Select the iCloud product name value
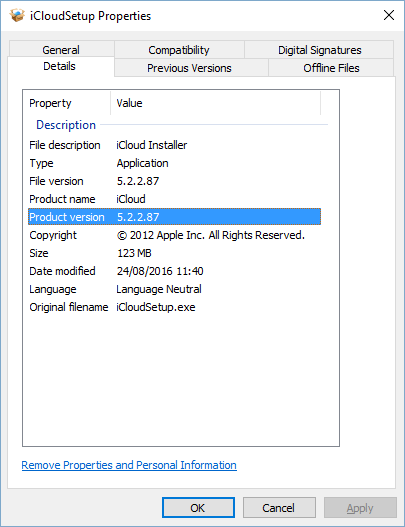The width and height of the screenshot is (405, 527). click(x=131, y=199)
